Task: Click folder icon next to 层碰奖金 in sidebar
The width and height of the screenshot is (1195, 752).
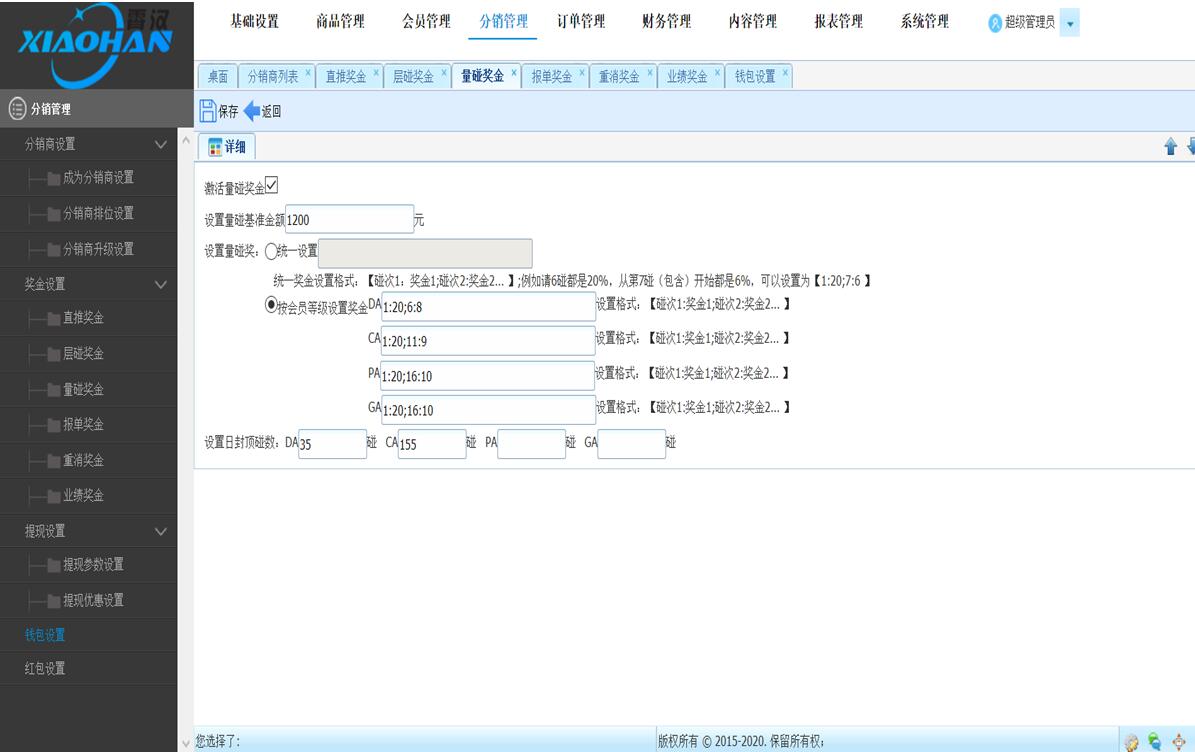Action: pyautogui.click(x=54, y=354)
